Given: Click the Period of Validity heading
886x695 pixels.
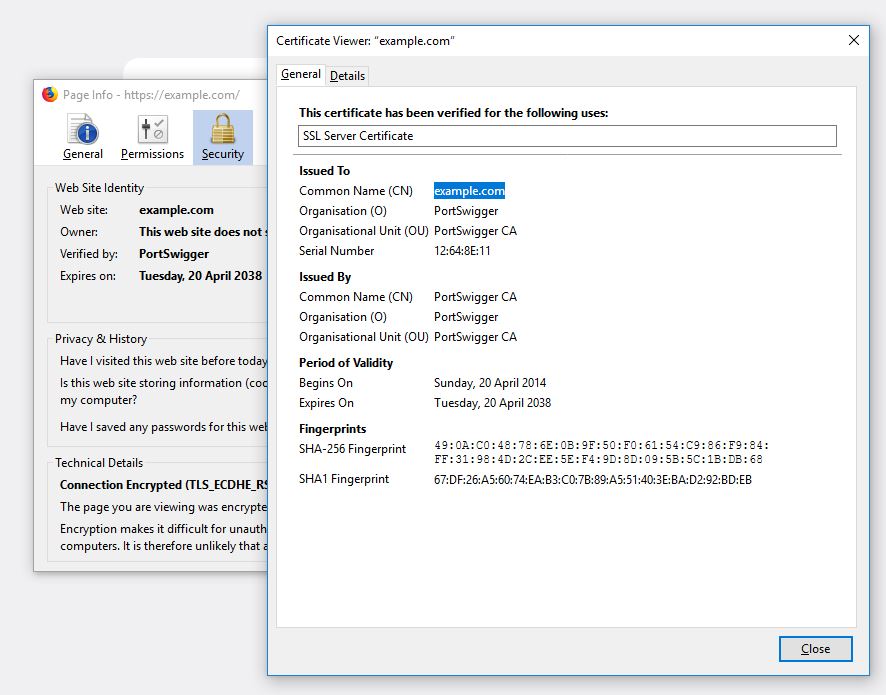Looking at the screenshot, I should click(346, 363).
